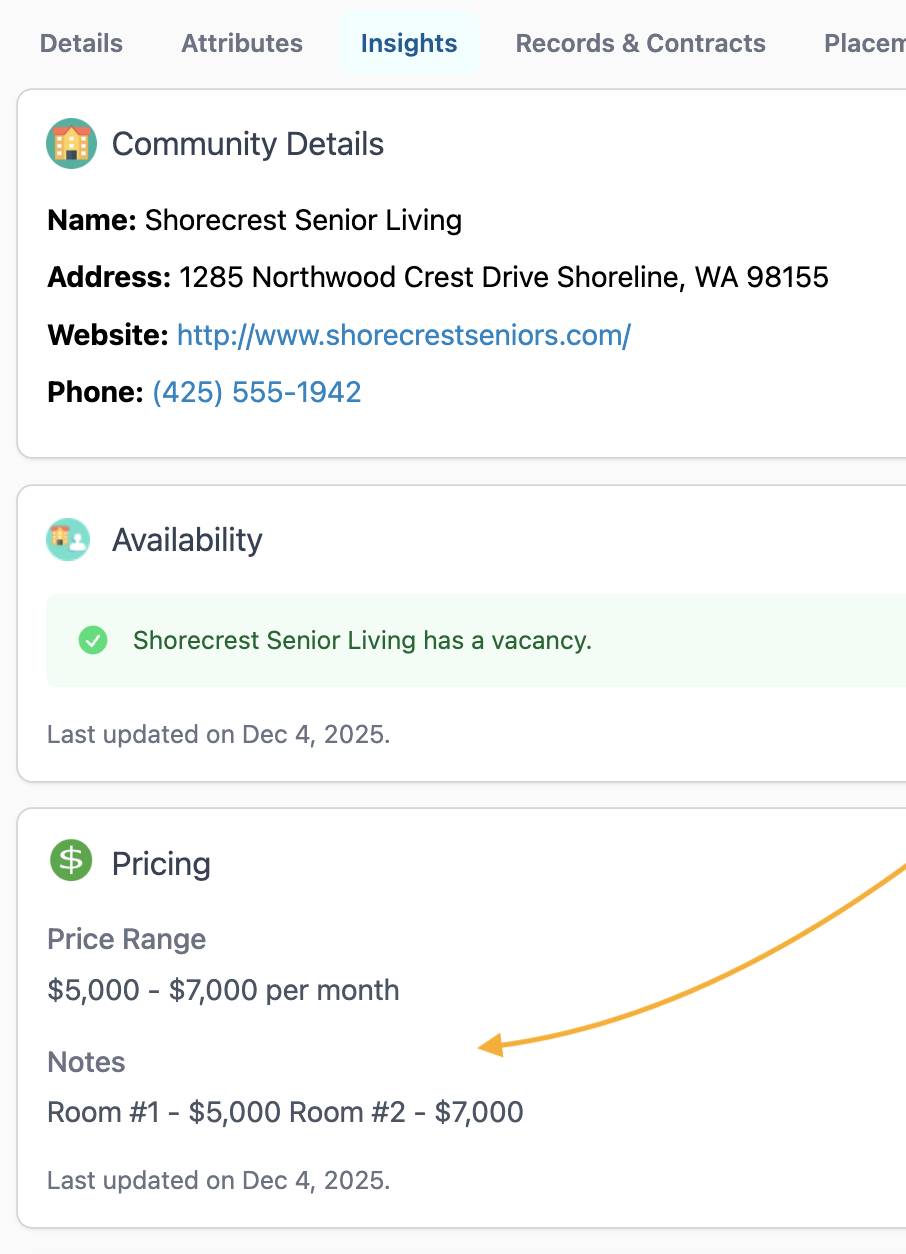Open the shorecrestseniors.com website link
Screen dimensions: 906x1254
pos(403,335)
